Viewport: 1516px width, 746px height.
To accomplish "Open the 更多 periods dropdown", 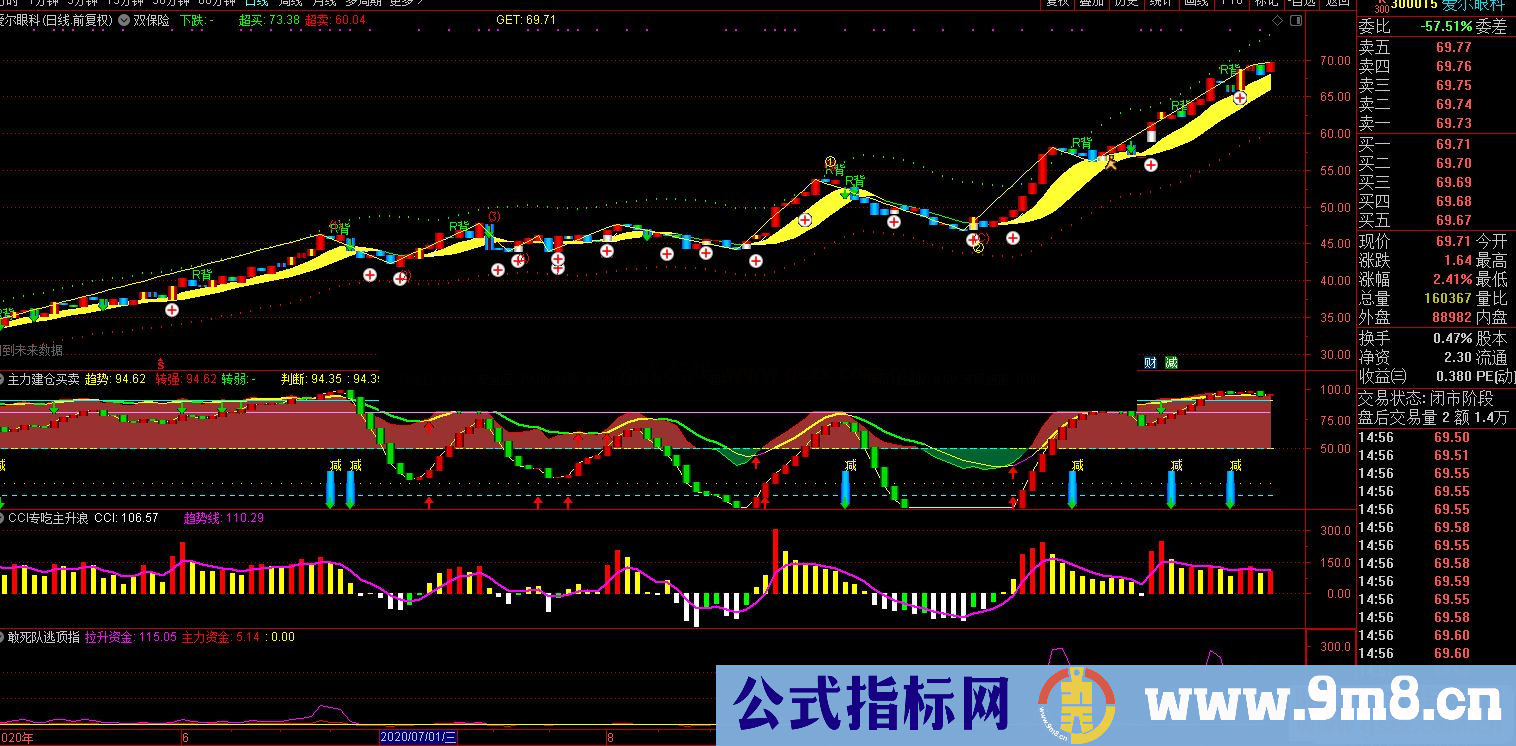I will [x=408, y=3].
